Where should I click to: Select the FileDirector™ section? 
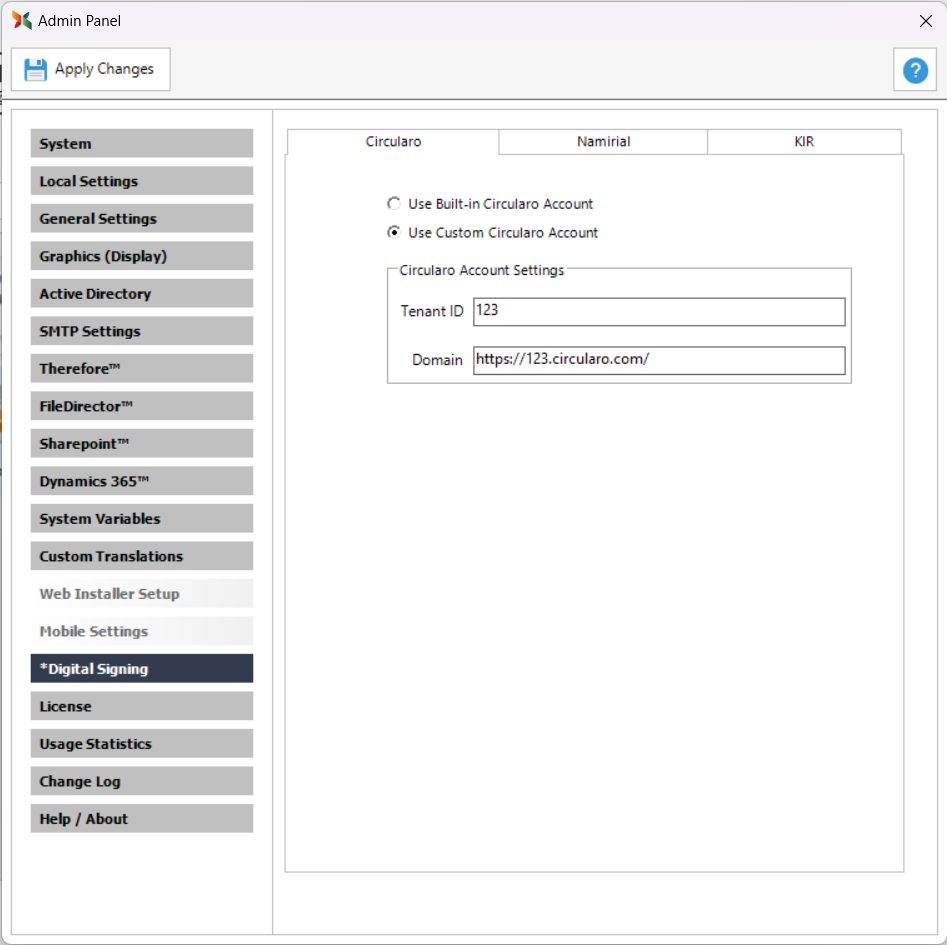(142, 406)
